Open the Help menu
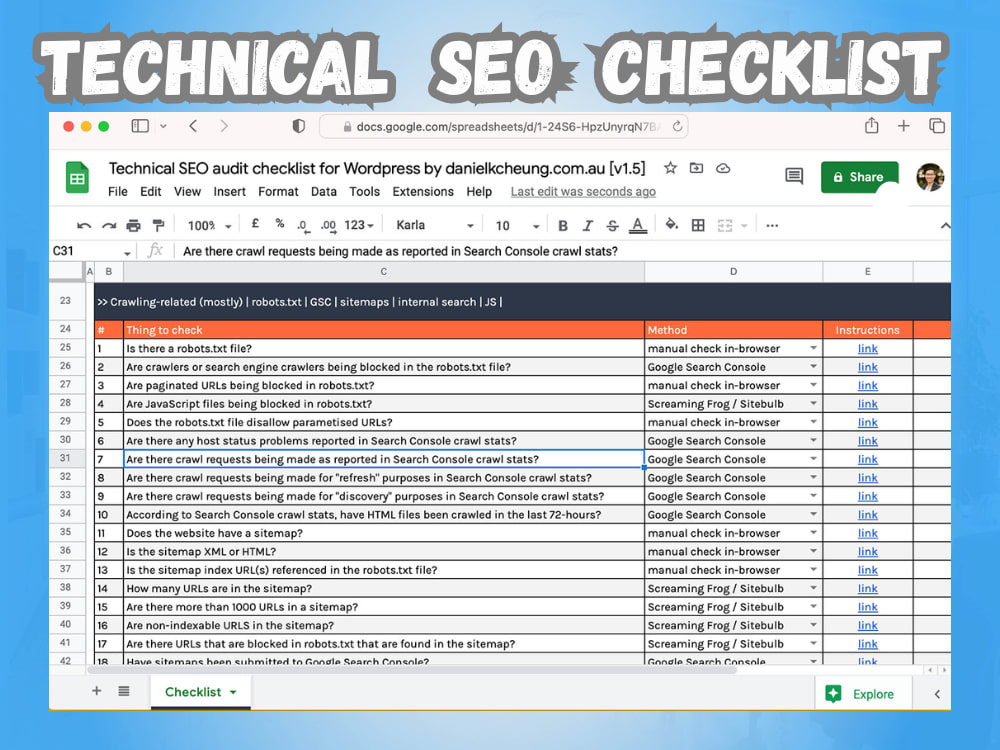Image resolution: width=1000 pixels, height=750 pixels. click(479, 192)
